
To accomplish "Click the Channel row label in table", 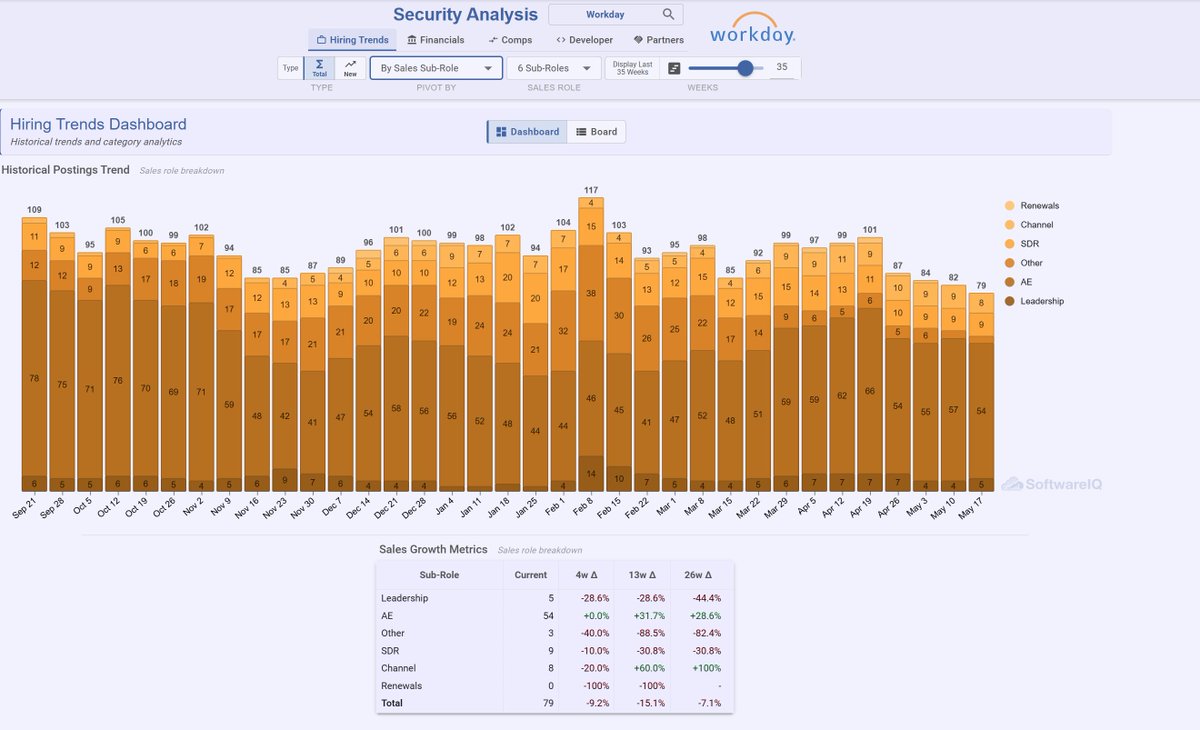I will (x=398, y=668).
